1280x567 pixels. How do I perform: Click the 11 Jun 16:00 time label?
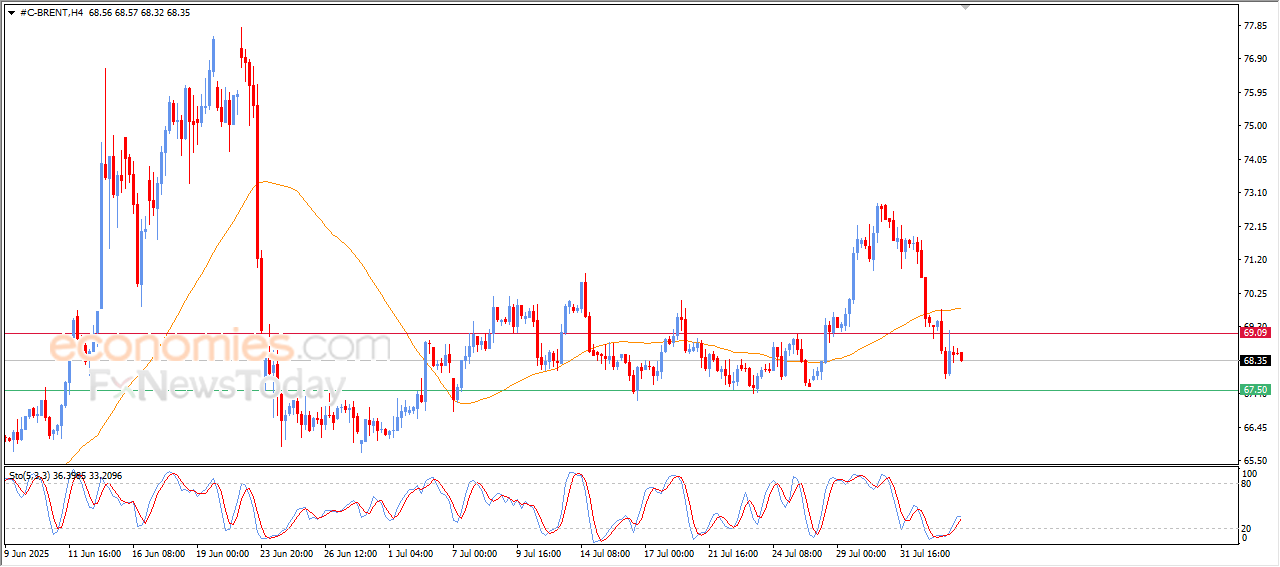(95, 552)
